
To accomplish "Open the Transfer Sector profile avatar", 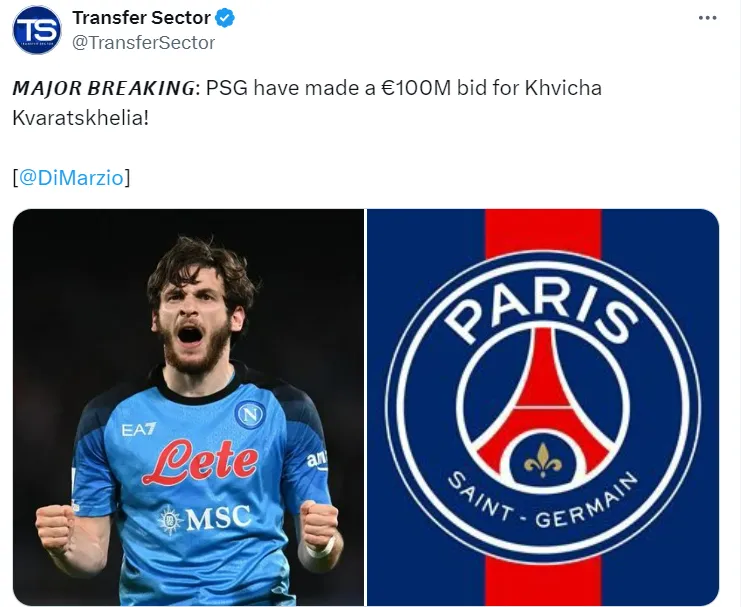I will (x=37, y=30).
